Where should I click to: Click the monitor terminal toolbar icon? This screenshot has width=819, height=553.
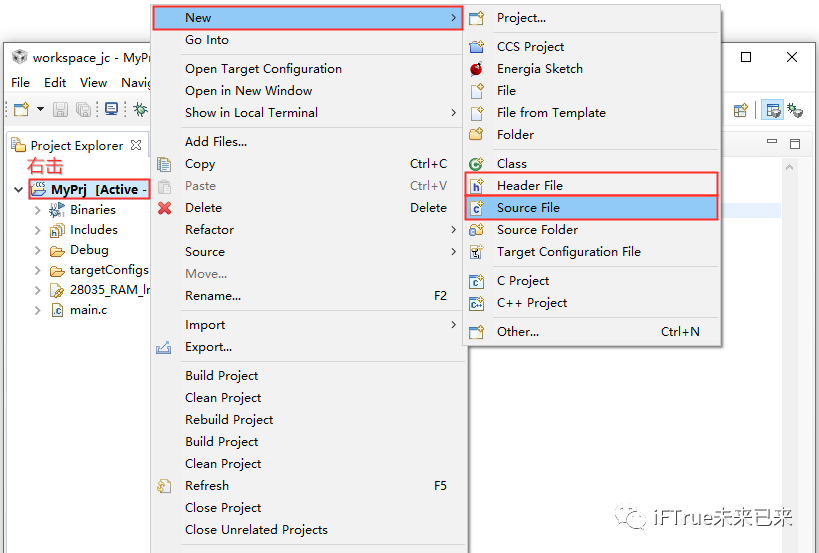pyautogui.click(x=111, y=109)
